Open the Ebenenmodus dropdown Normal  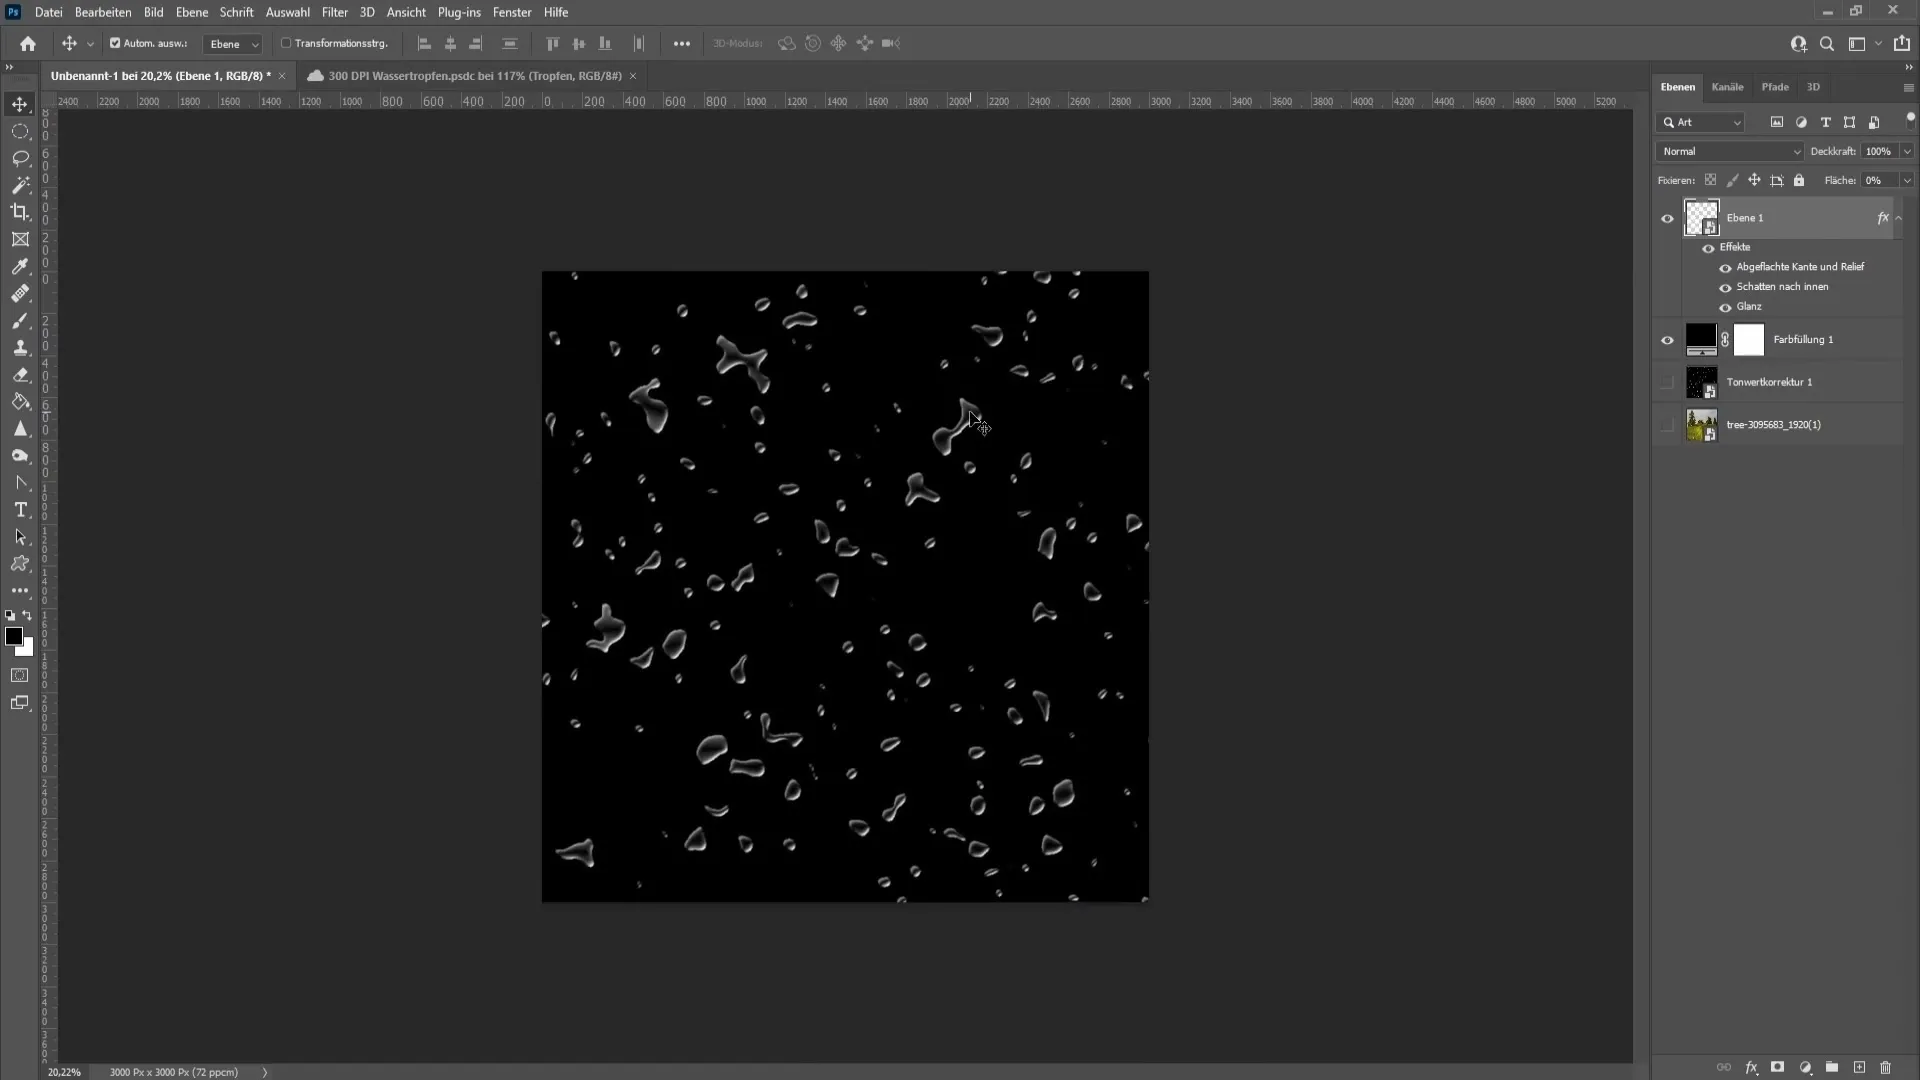[1729, 149]
